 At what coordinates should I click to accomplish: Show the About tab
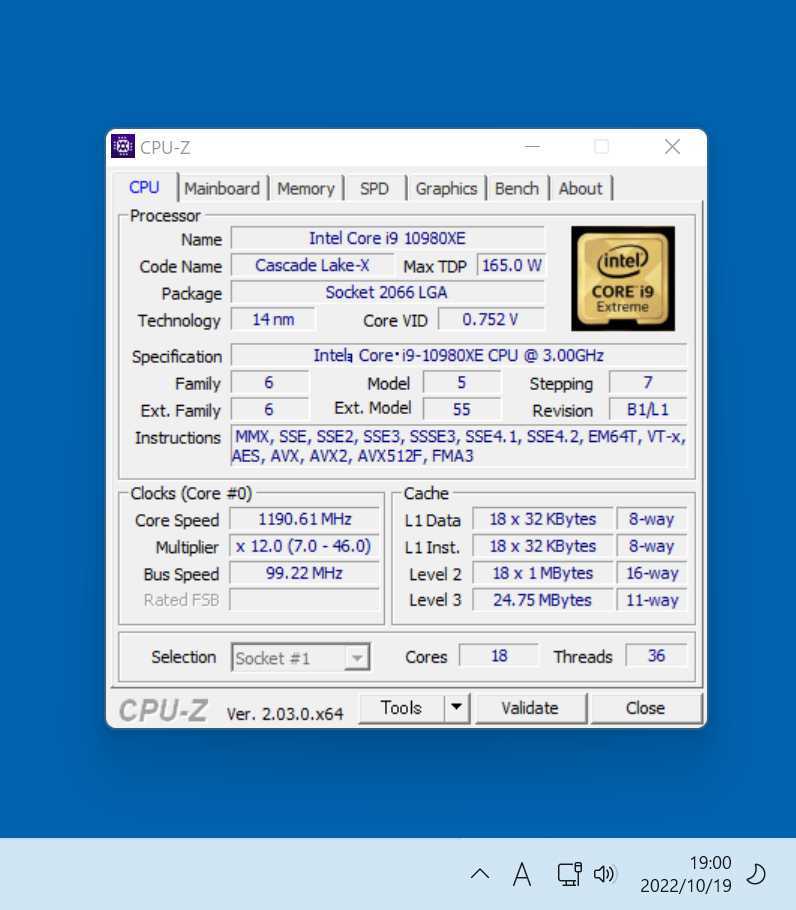coord(580,189)
